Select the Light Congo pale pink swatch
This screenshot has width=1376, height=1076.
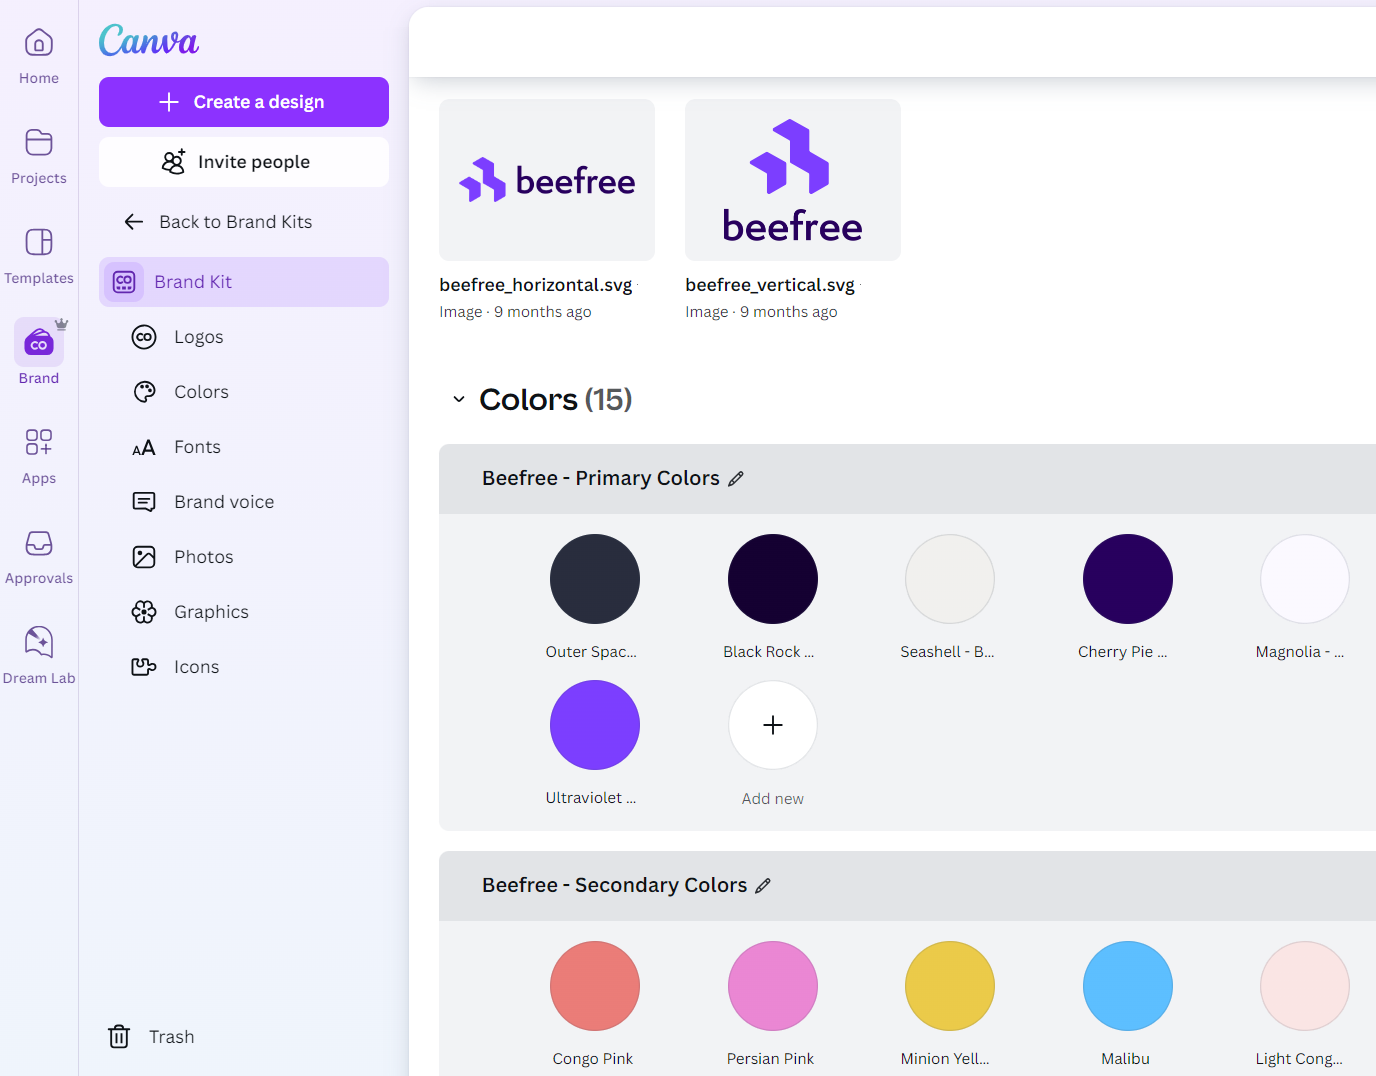(x=1305, y=986)
